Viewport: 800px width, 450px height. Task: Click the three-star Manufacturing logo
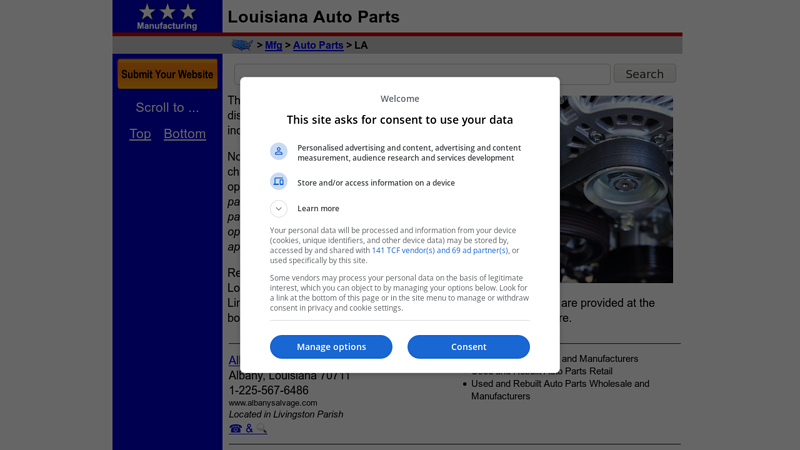167,16
